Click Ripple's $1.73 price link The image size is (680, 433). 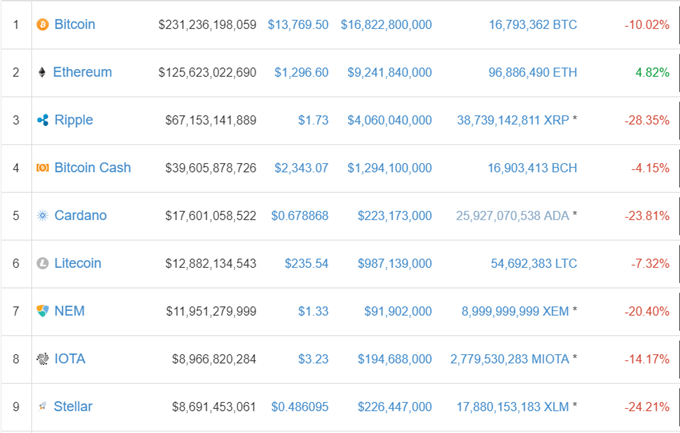pyautogui.click(x=313, y=120)
